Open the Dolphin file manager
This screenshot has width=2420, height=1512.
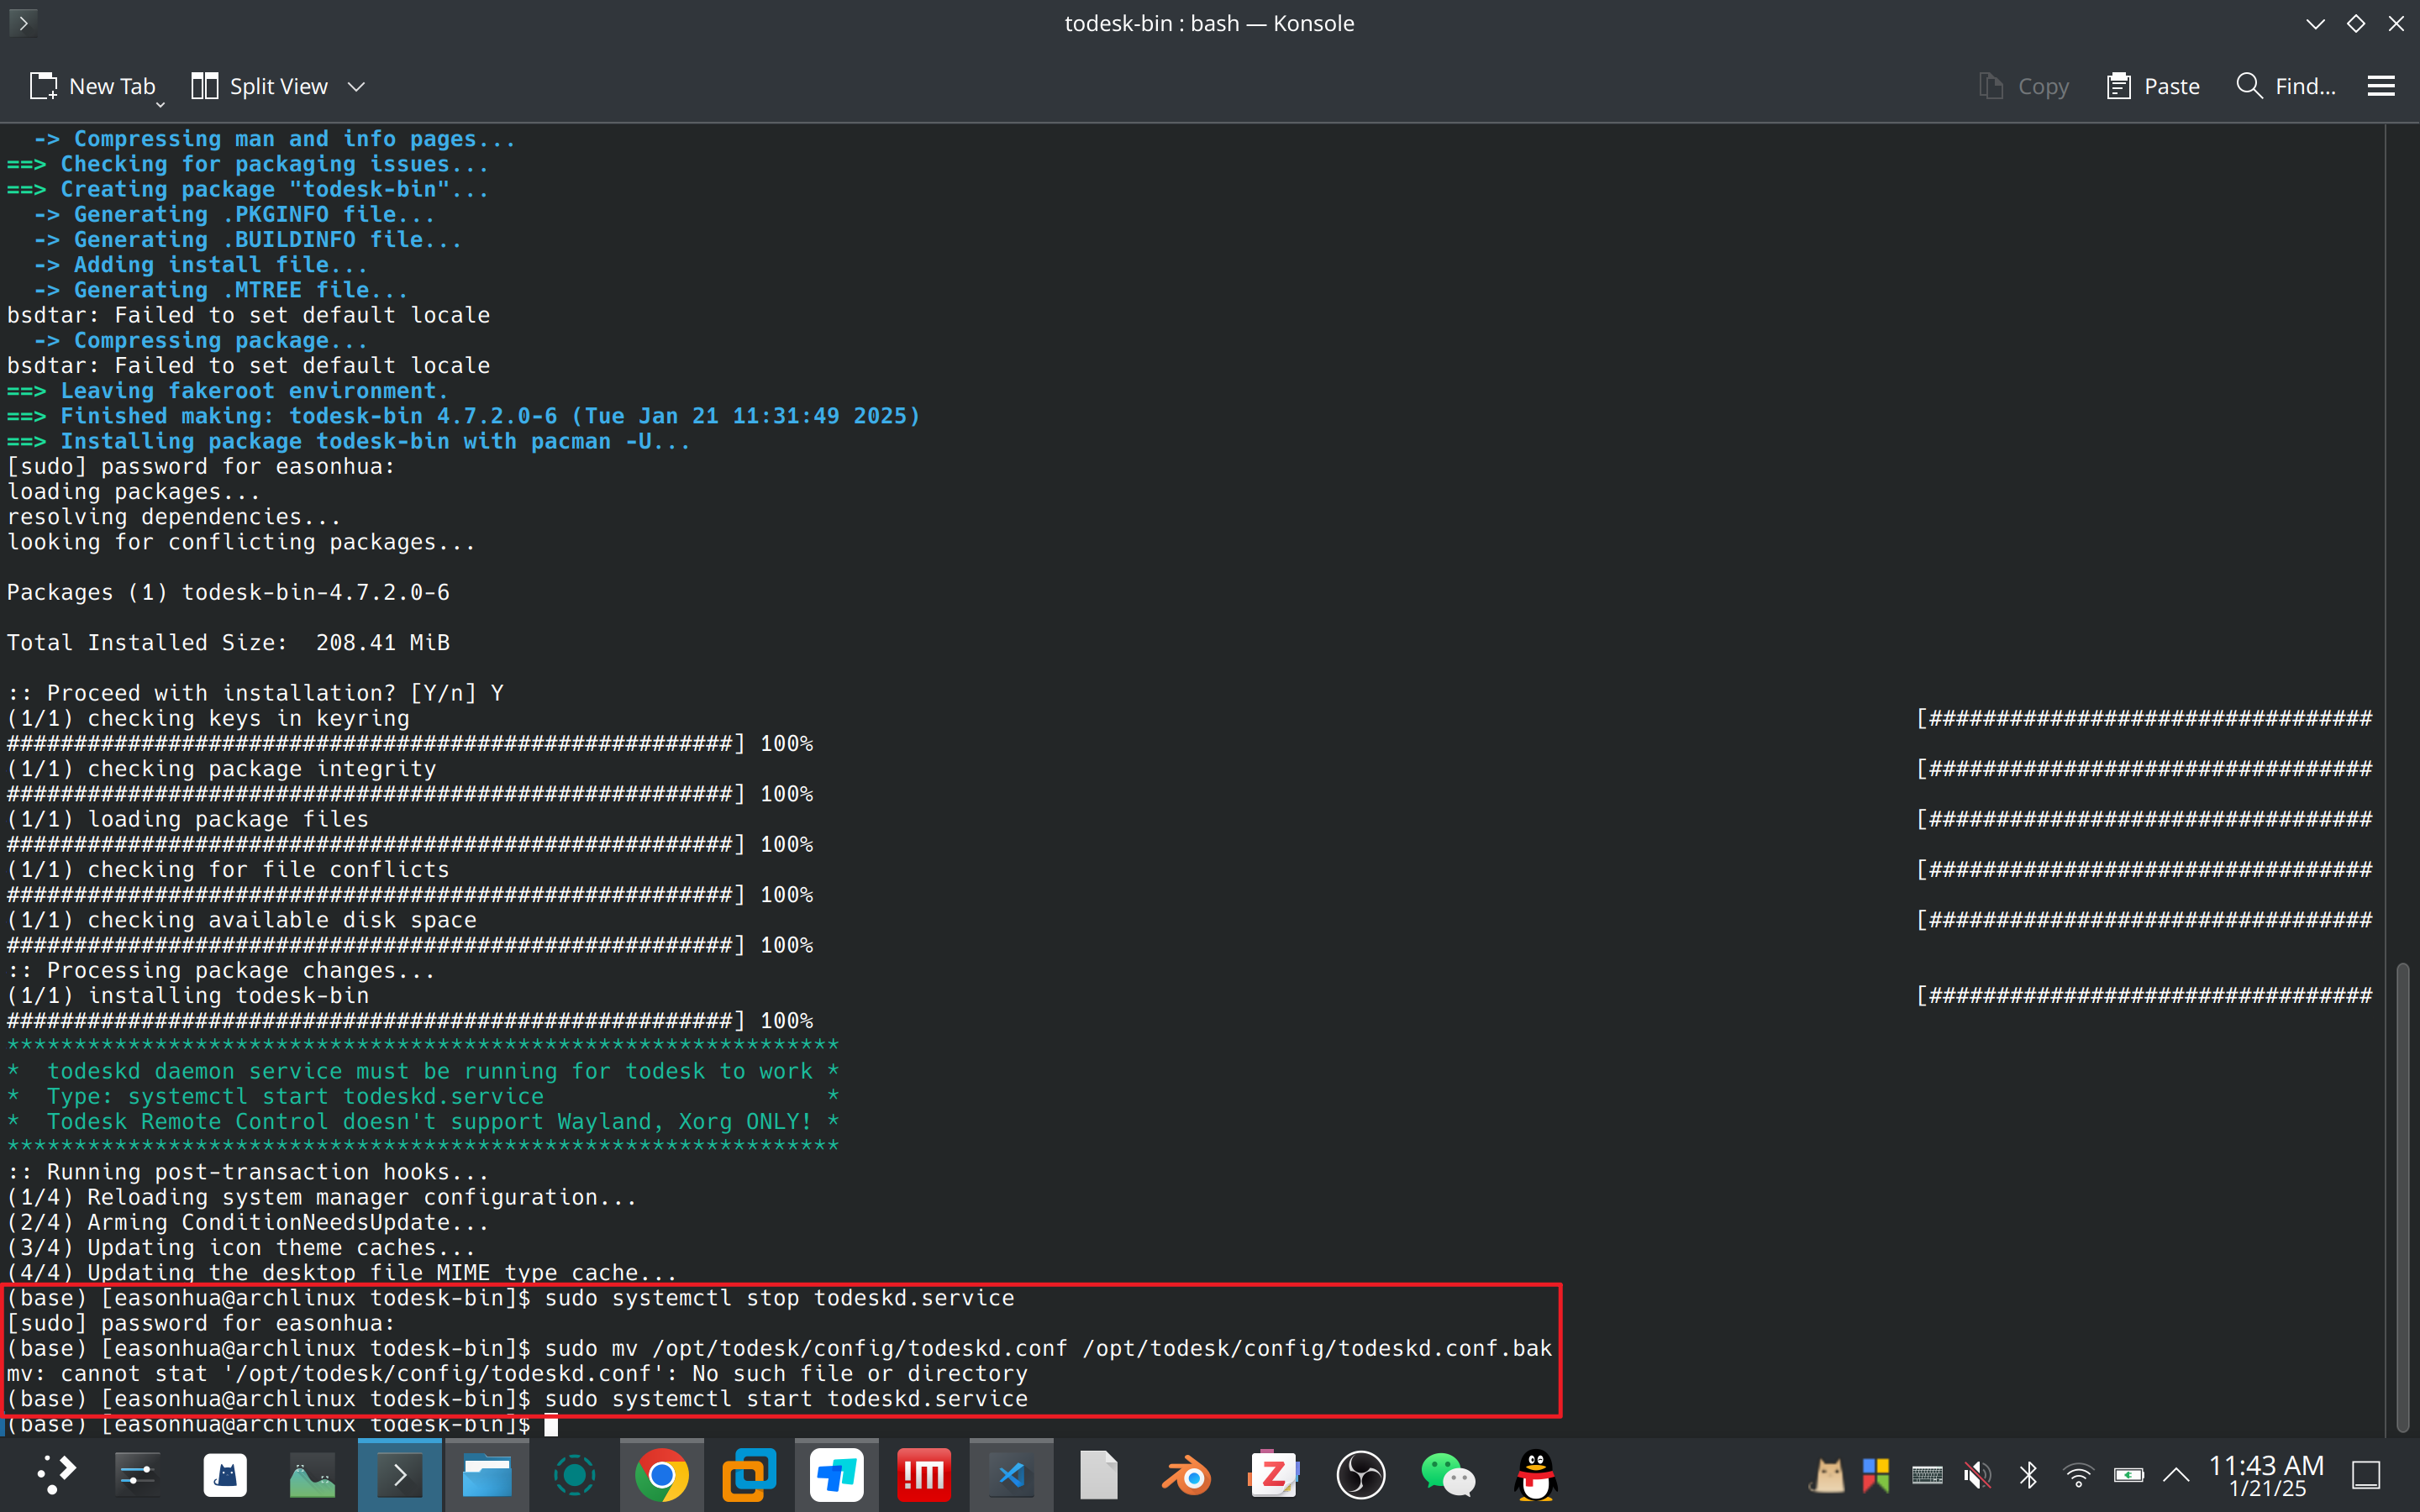[487, 1475]
